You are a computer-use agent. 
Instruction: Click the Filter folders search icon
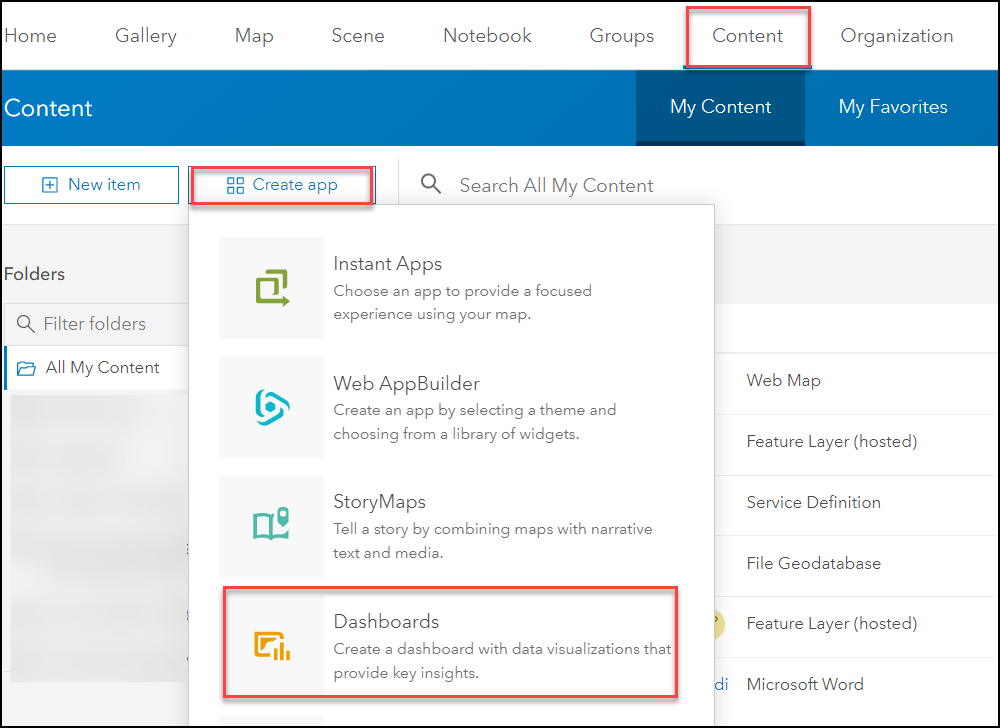coord(26,324)
